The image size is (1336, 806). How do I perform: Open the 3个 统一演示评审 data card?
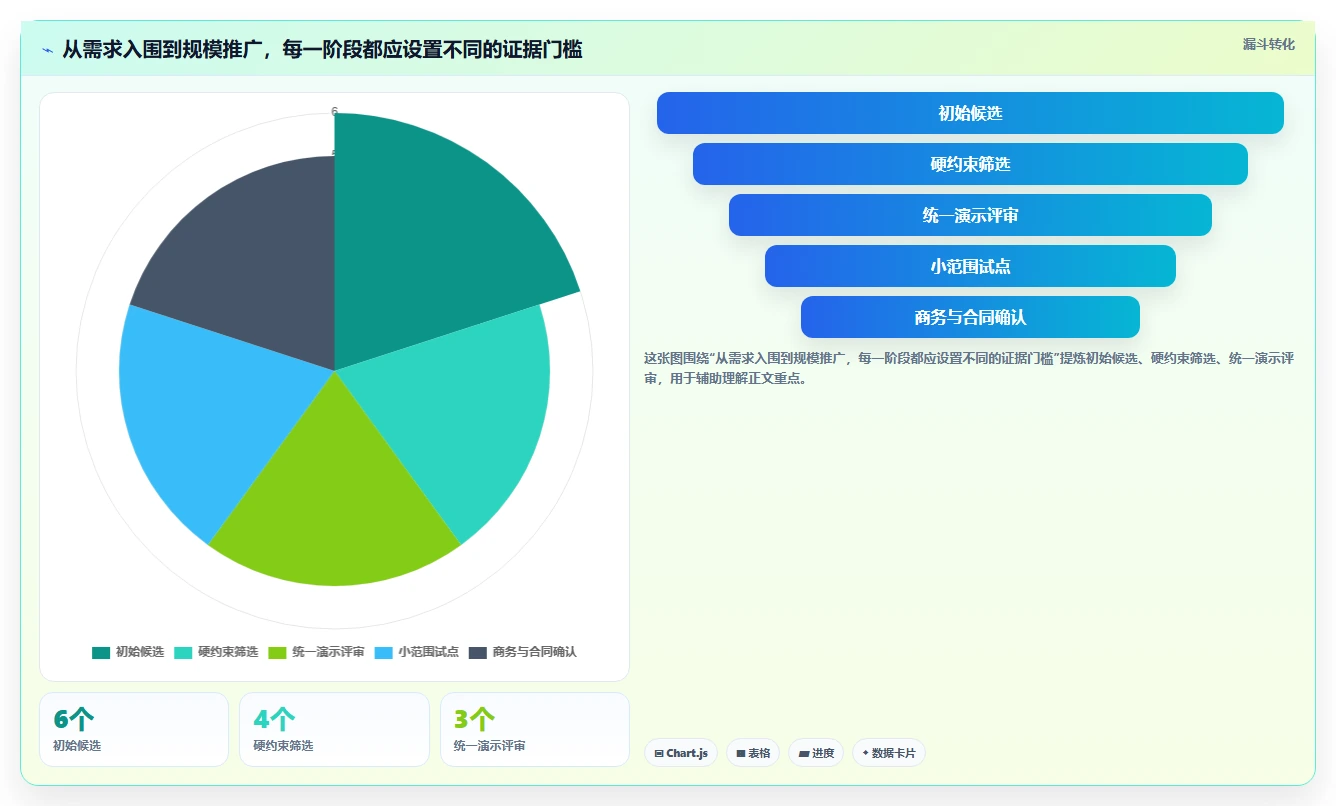click(x=535, y=729)
